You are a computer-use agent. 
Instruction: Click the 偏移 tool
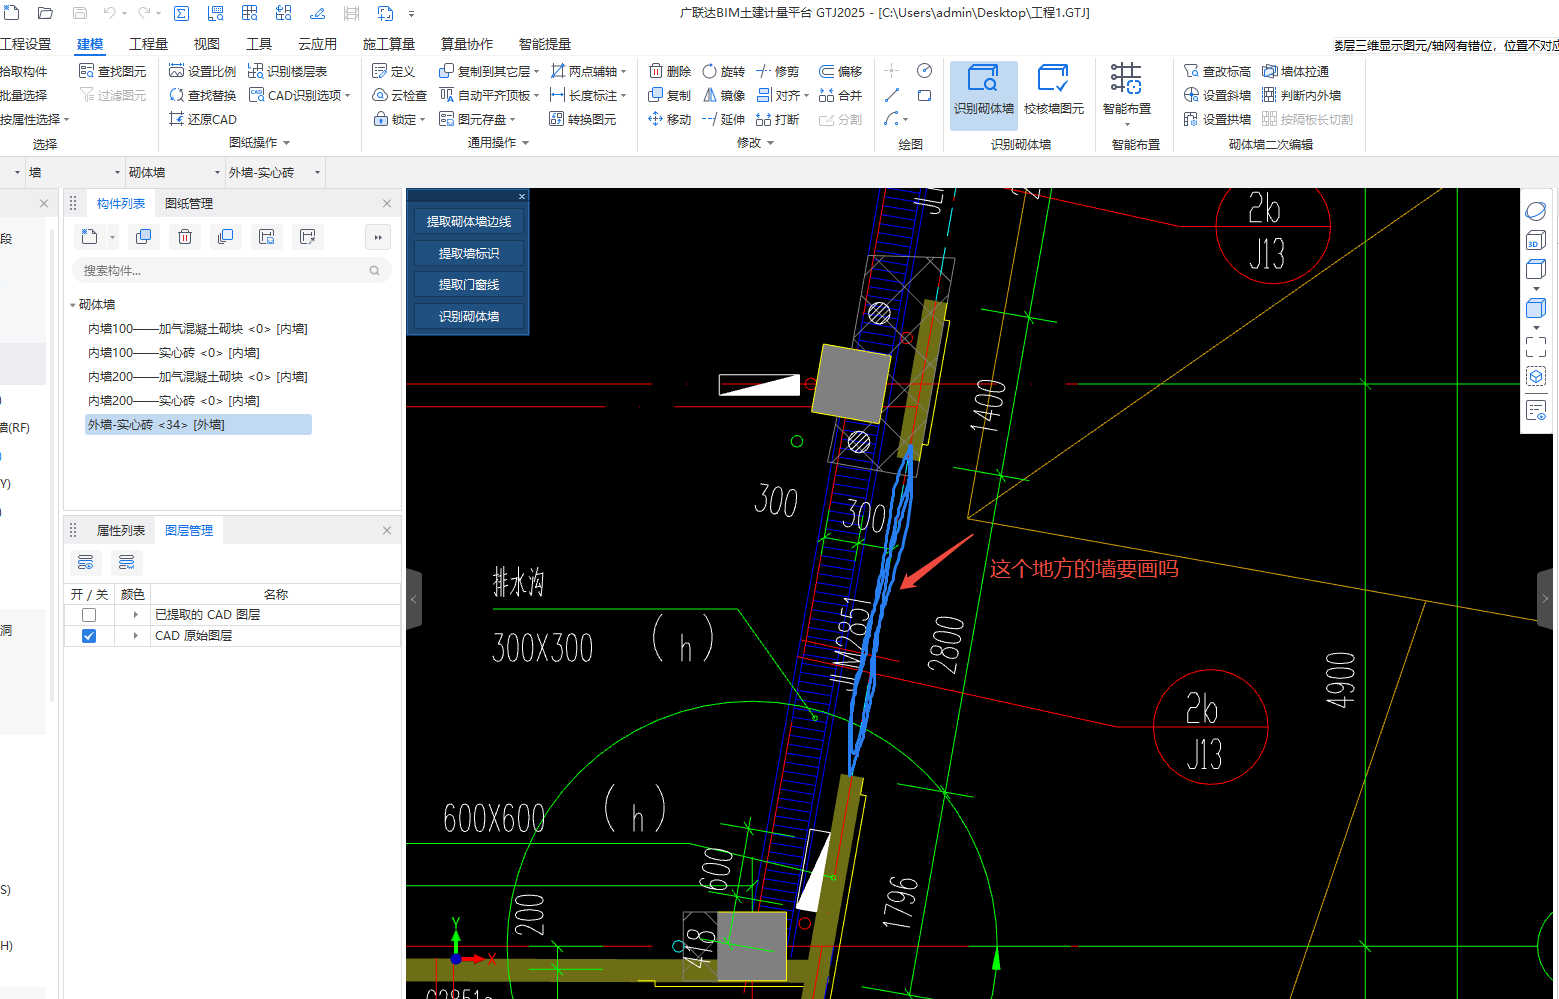[x=841, y=71]
